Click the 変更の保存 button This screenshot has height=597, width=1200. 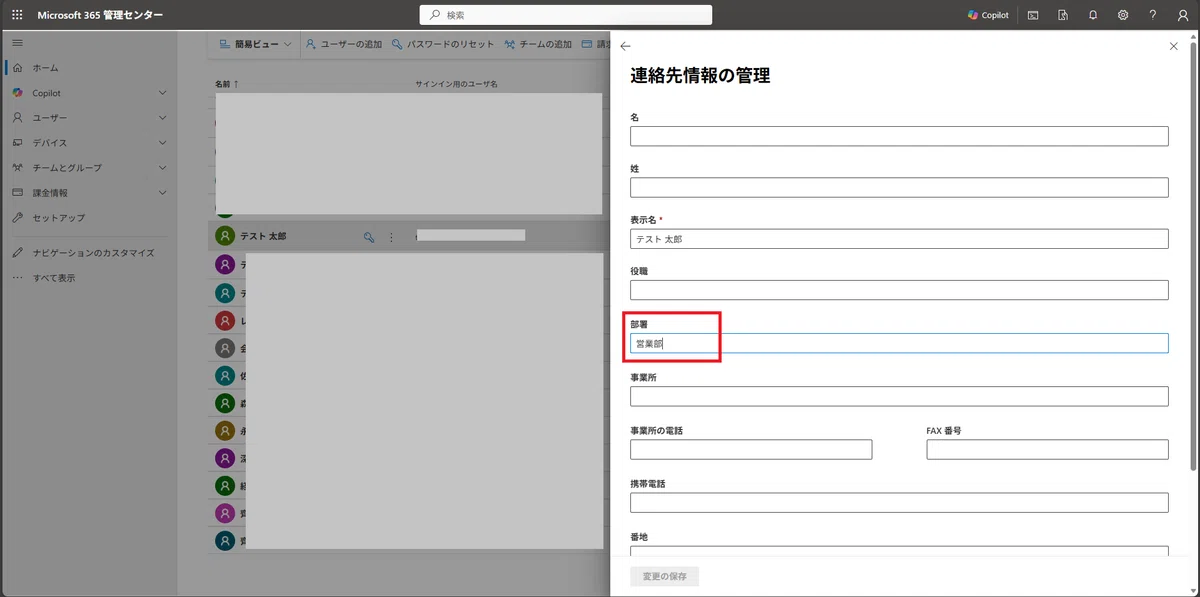click(x=664, y=576)
